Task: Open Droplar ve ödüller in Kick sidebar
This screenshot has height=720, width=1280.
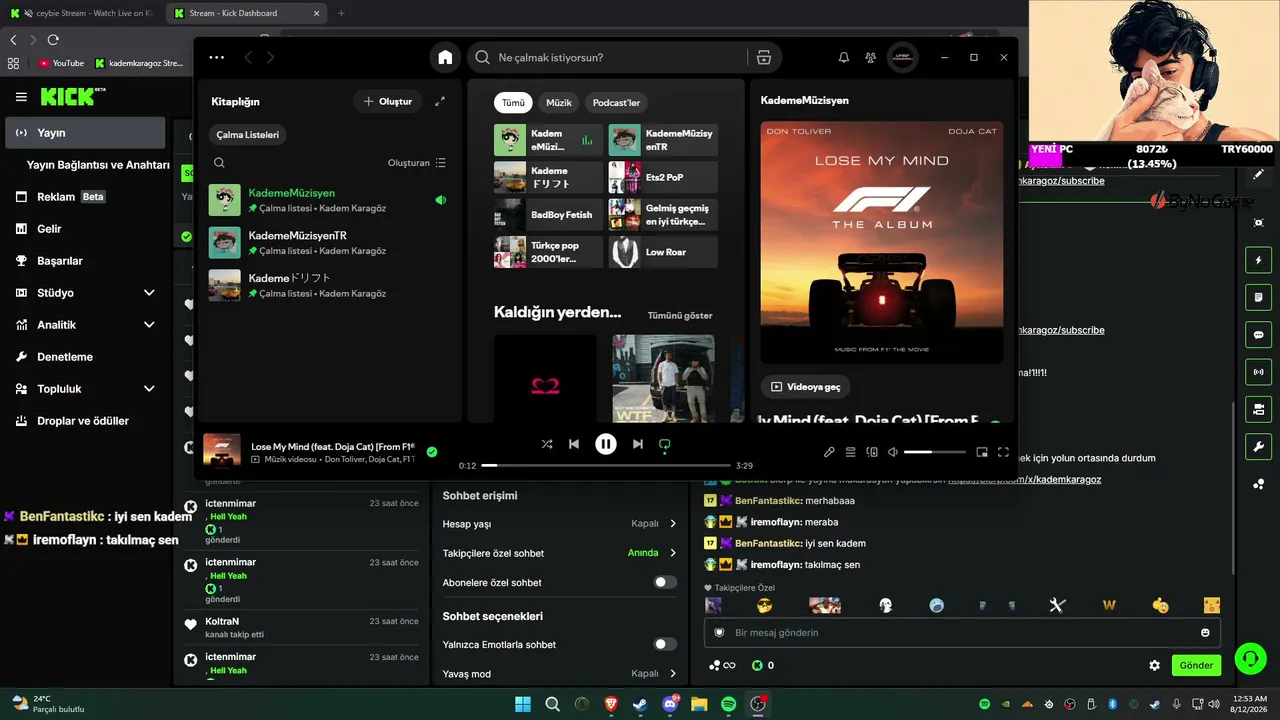Action: click(86, 421)
